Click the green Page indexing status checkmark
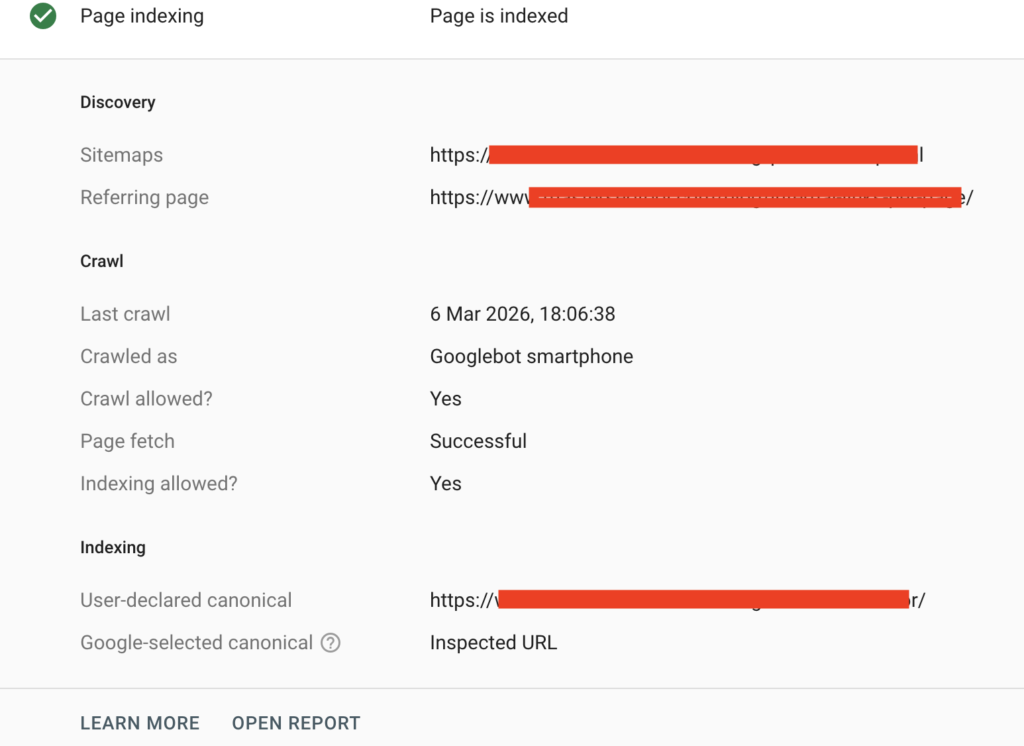 tap(43, 16)
